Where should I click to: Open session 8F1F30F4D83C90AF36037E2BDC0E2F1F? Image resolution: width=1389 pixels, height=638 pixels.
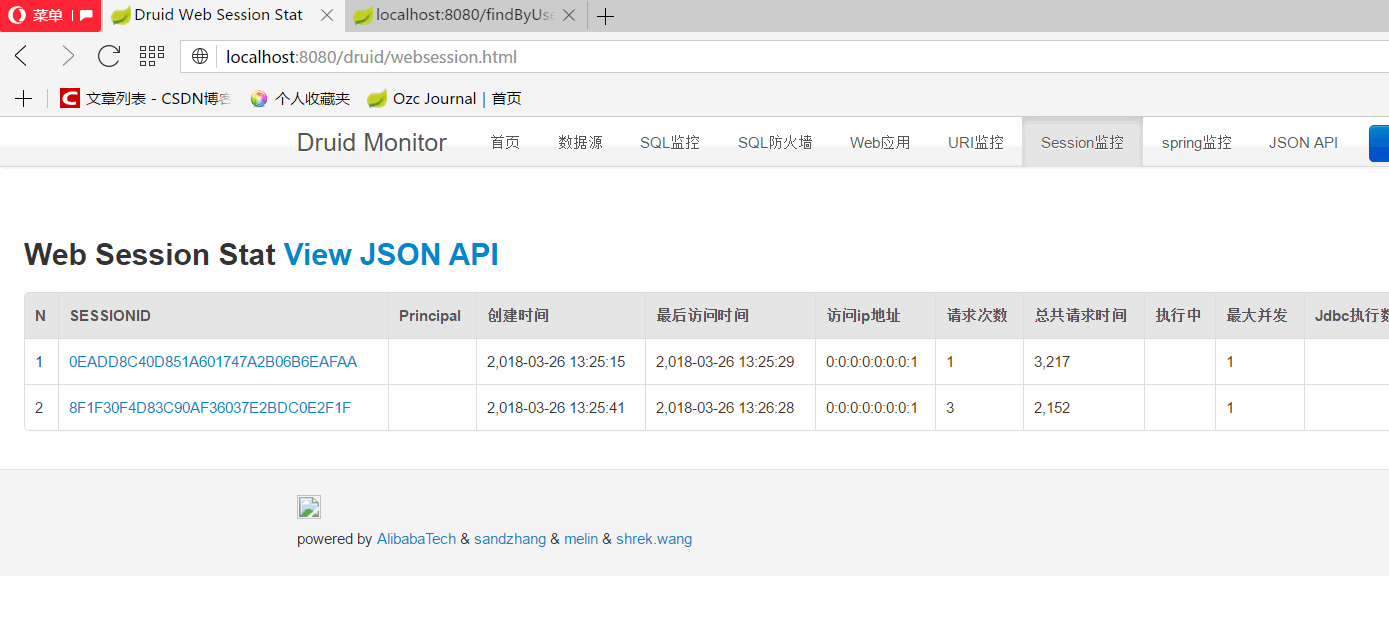tap(210, 408)
